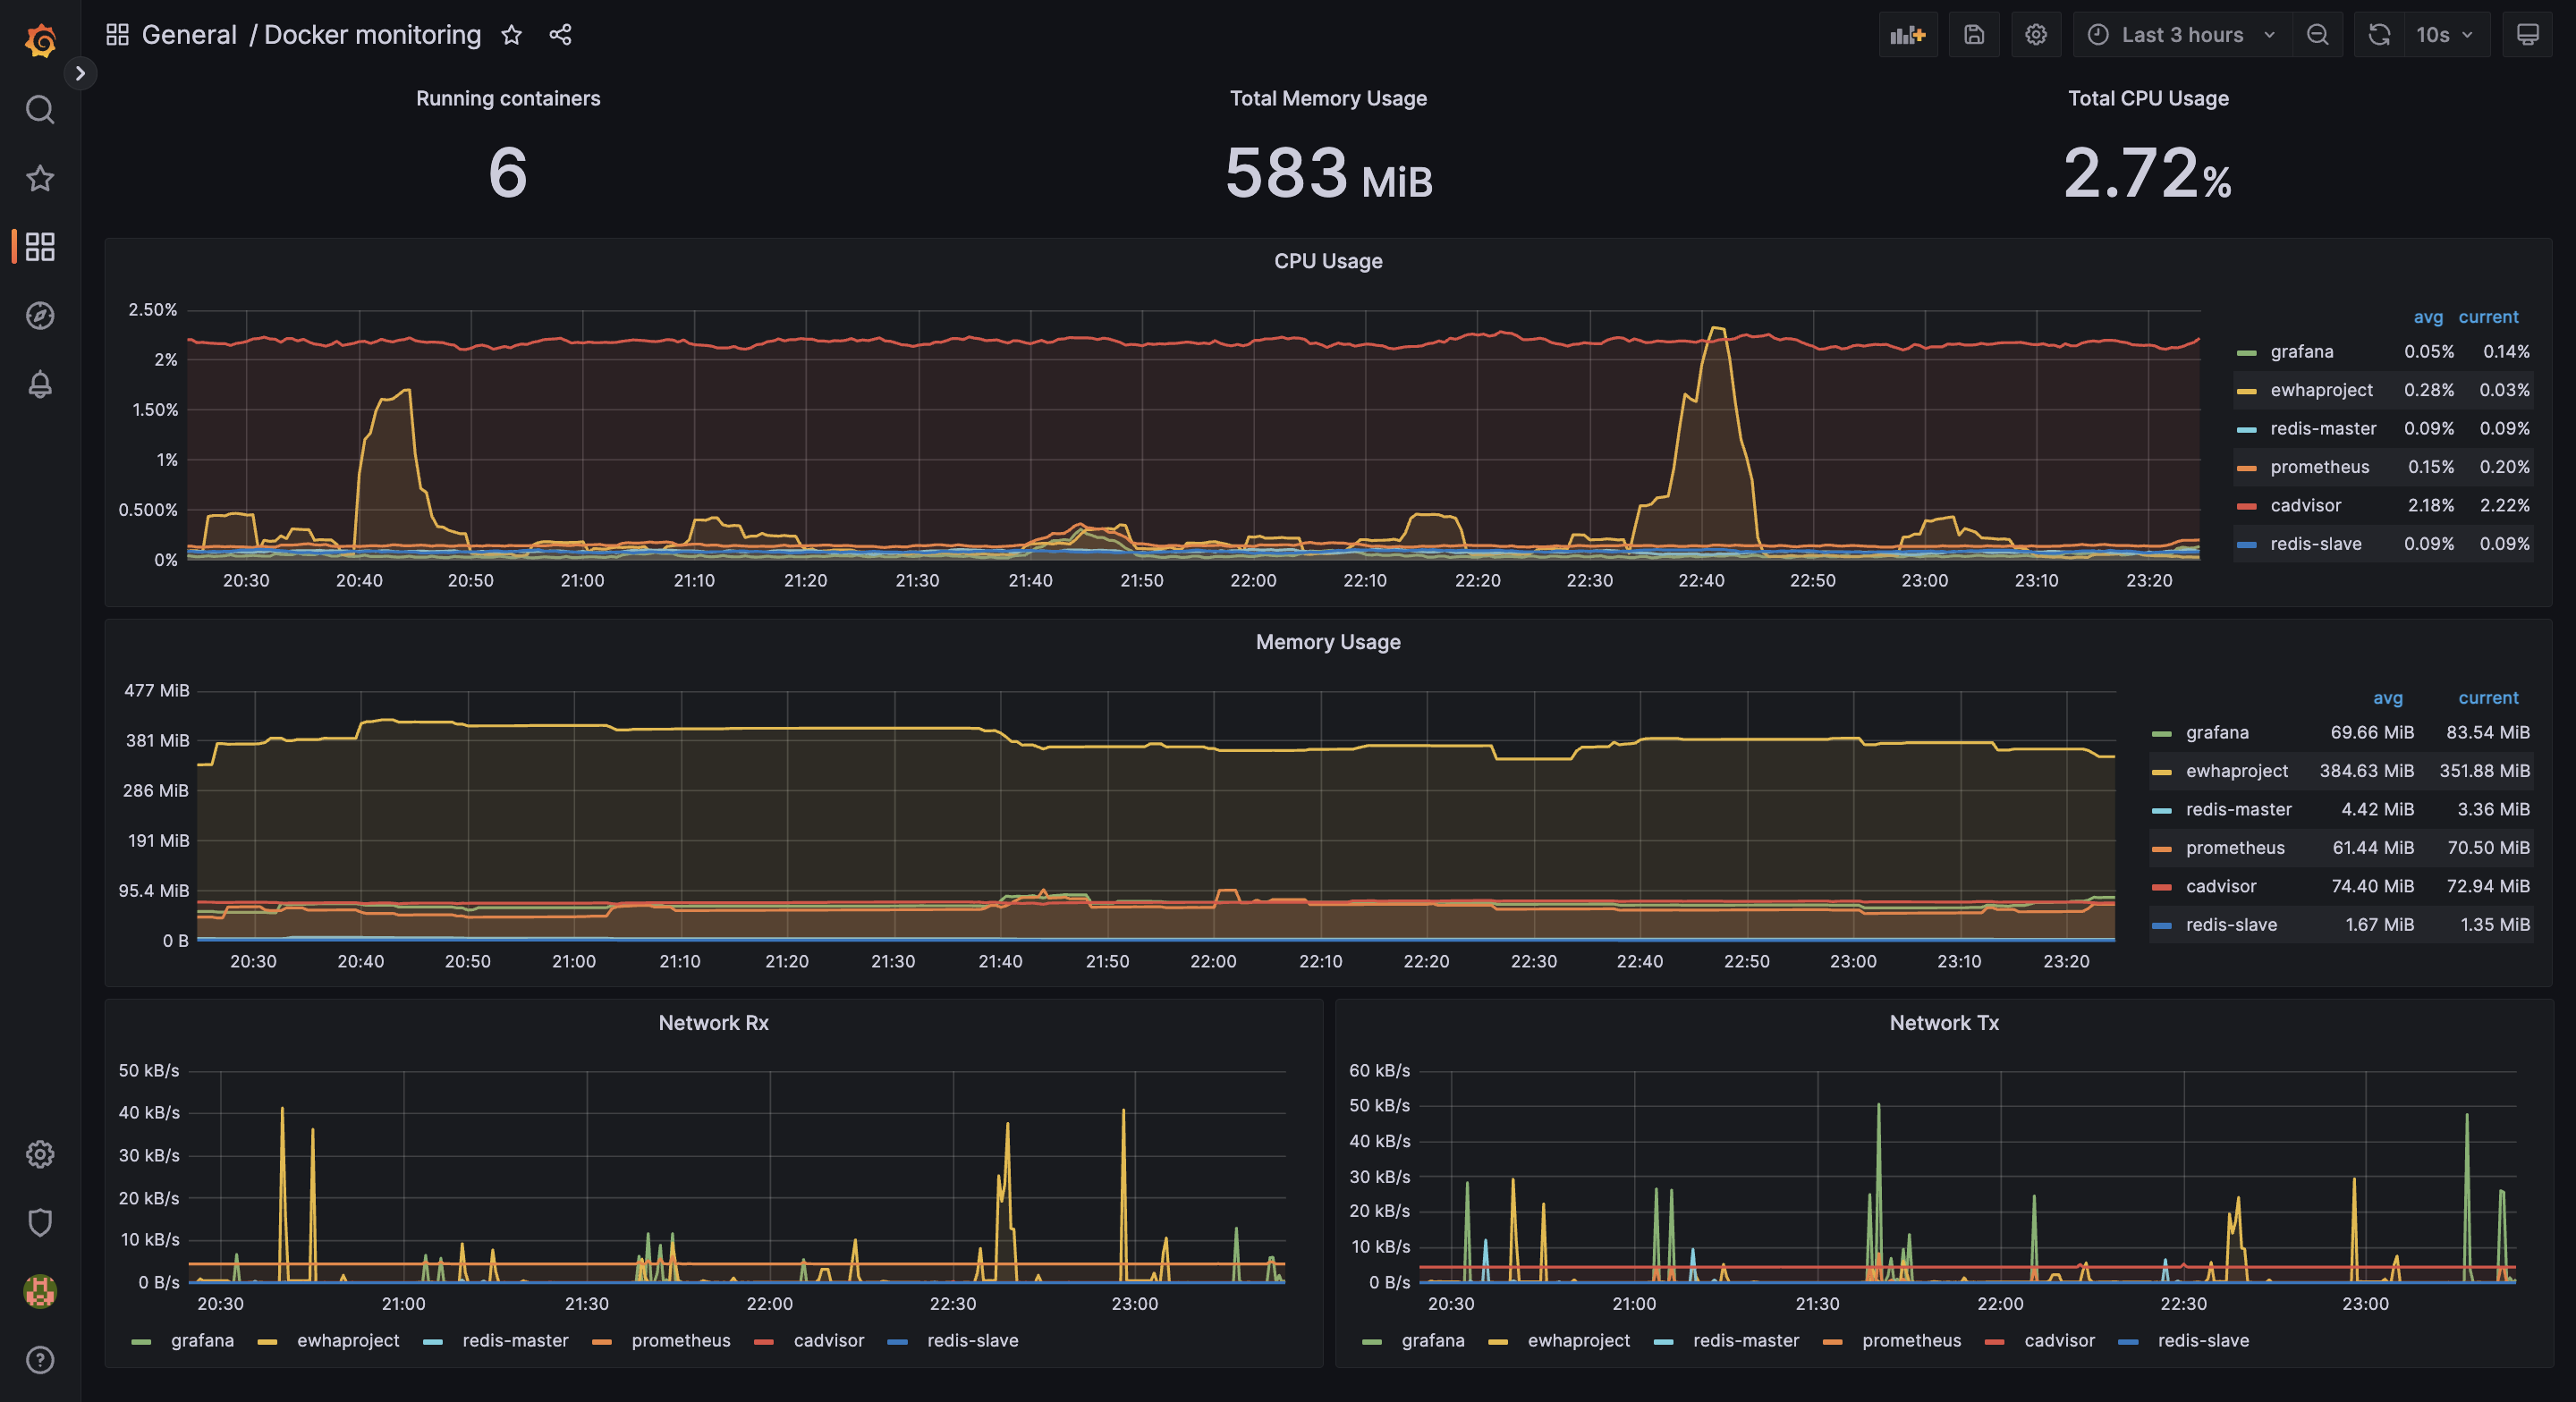Open the CPU Usage panel title menu
Viewport: 2576px width, 1402px height.
pyautogui.click(x=1327, y=261)
